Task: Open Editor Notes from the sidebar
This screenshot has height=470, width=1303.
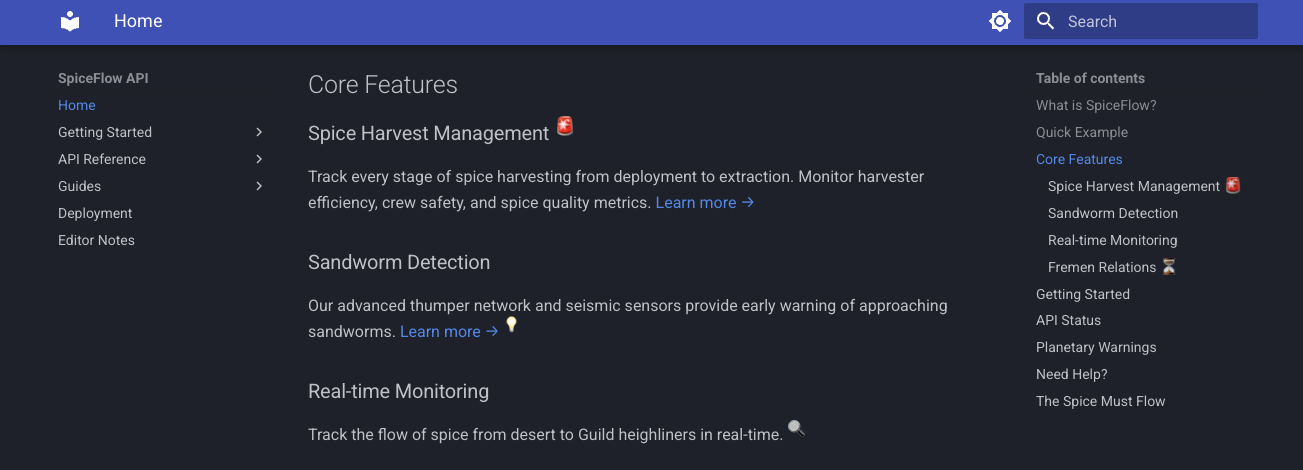Action: pos(96,240)
